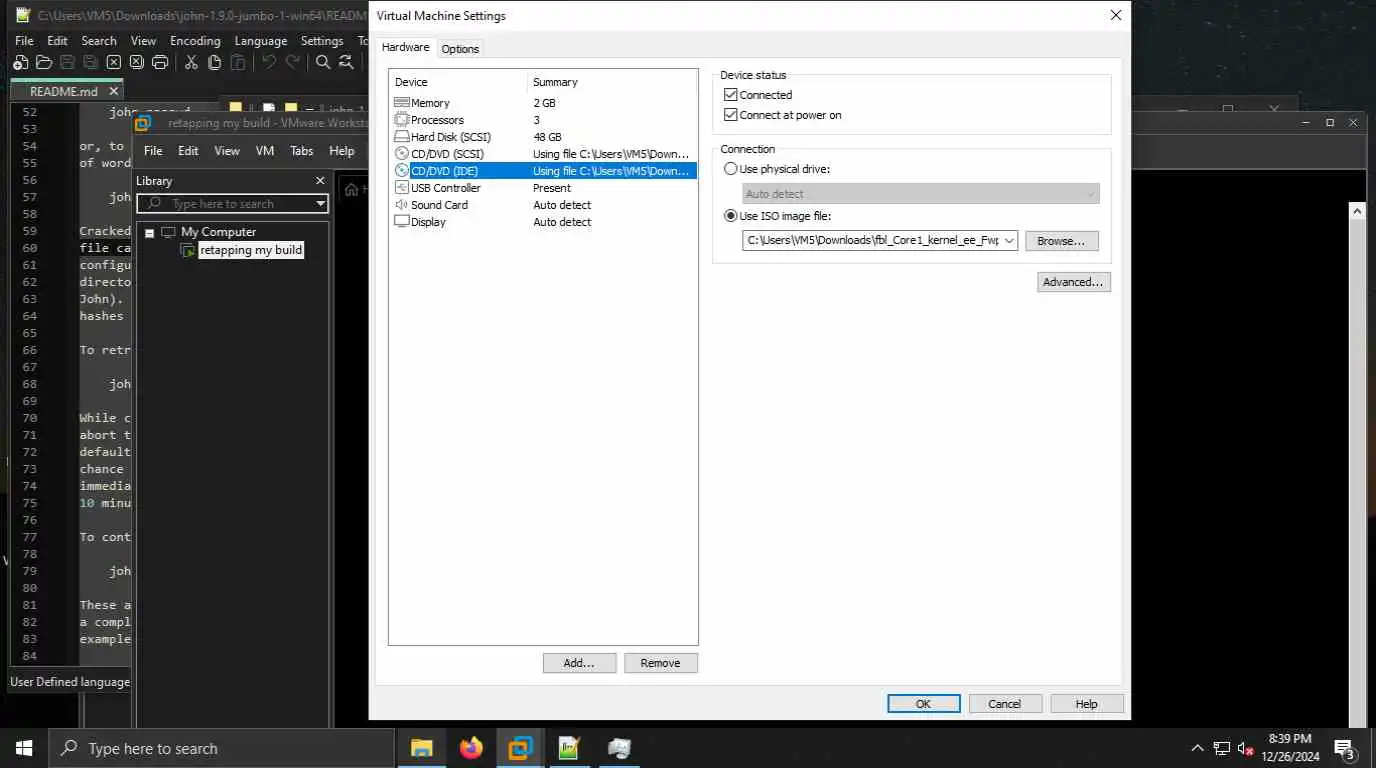
Task: Click the Windows Start button
Action: click(24, 748)
